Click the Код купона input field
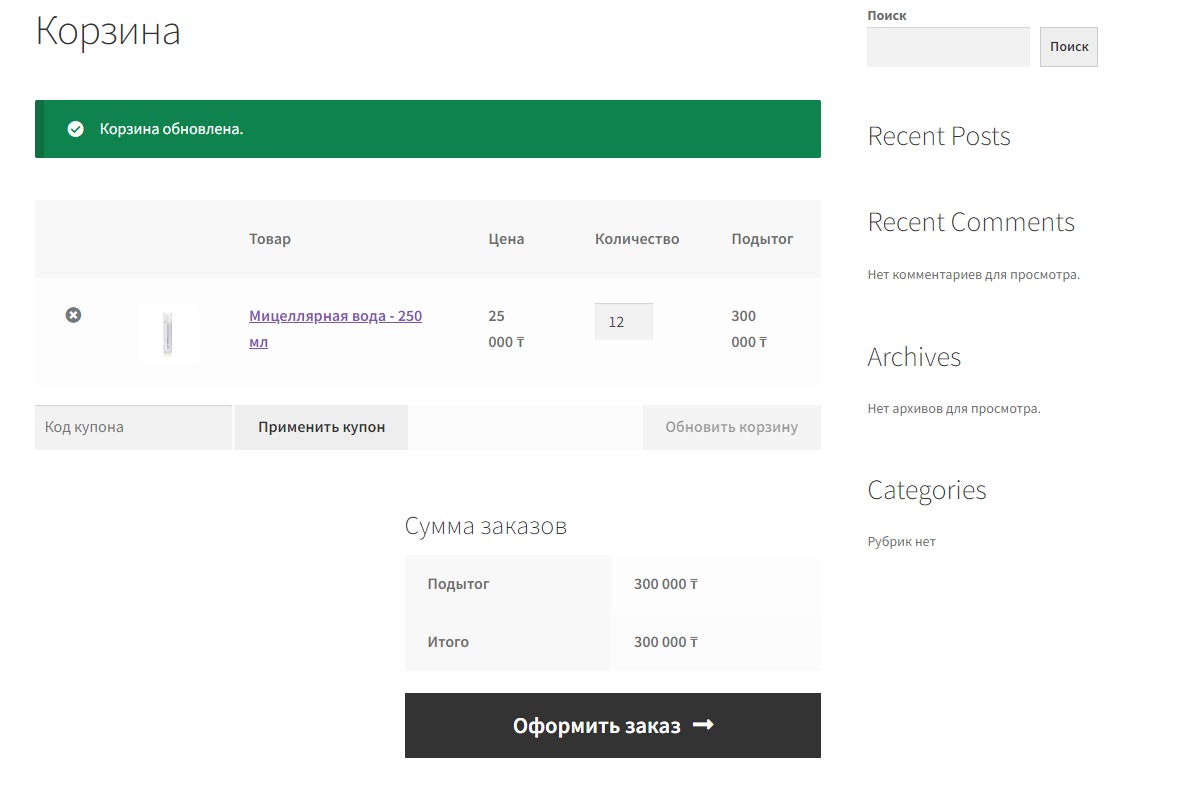The height and width of the screenshot is (786, 1194). tap(133, 427)
